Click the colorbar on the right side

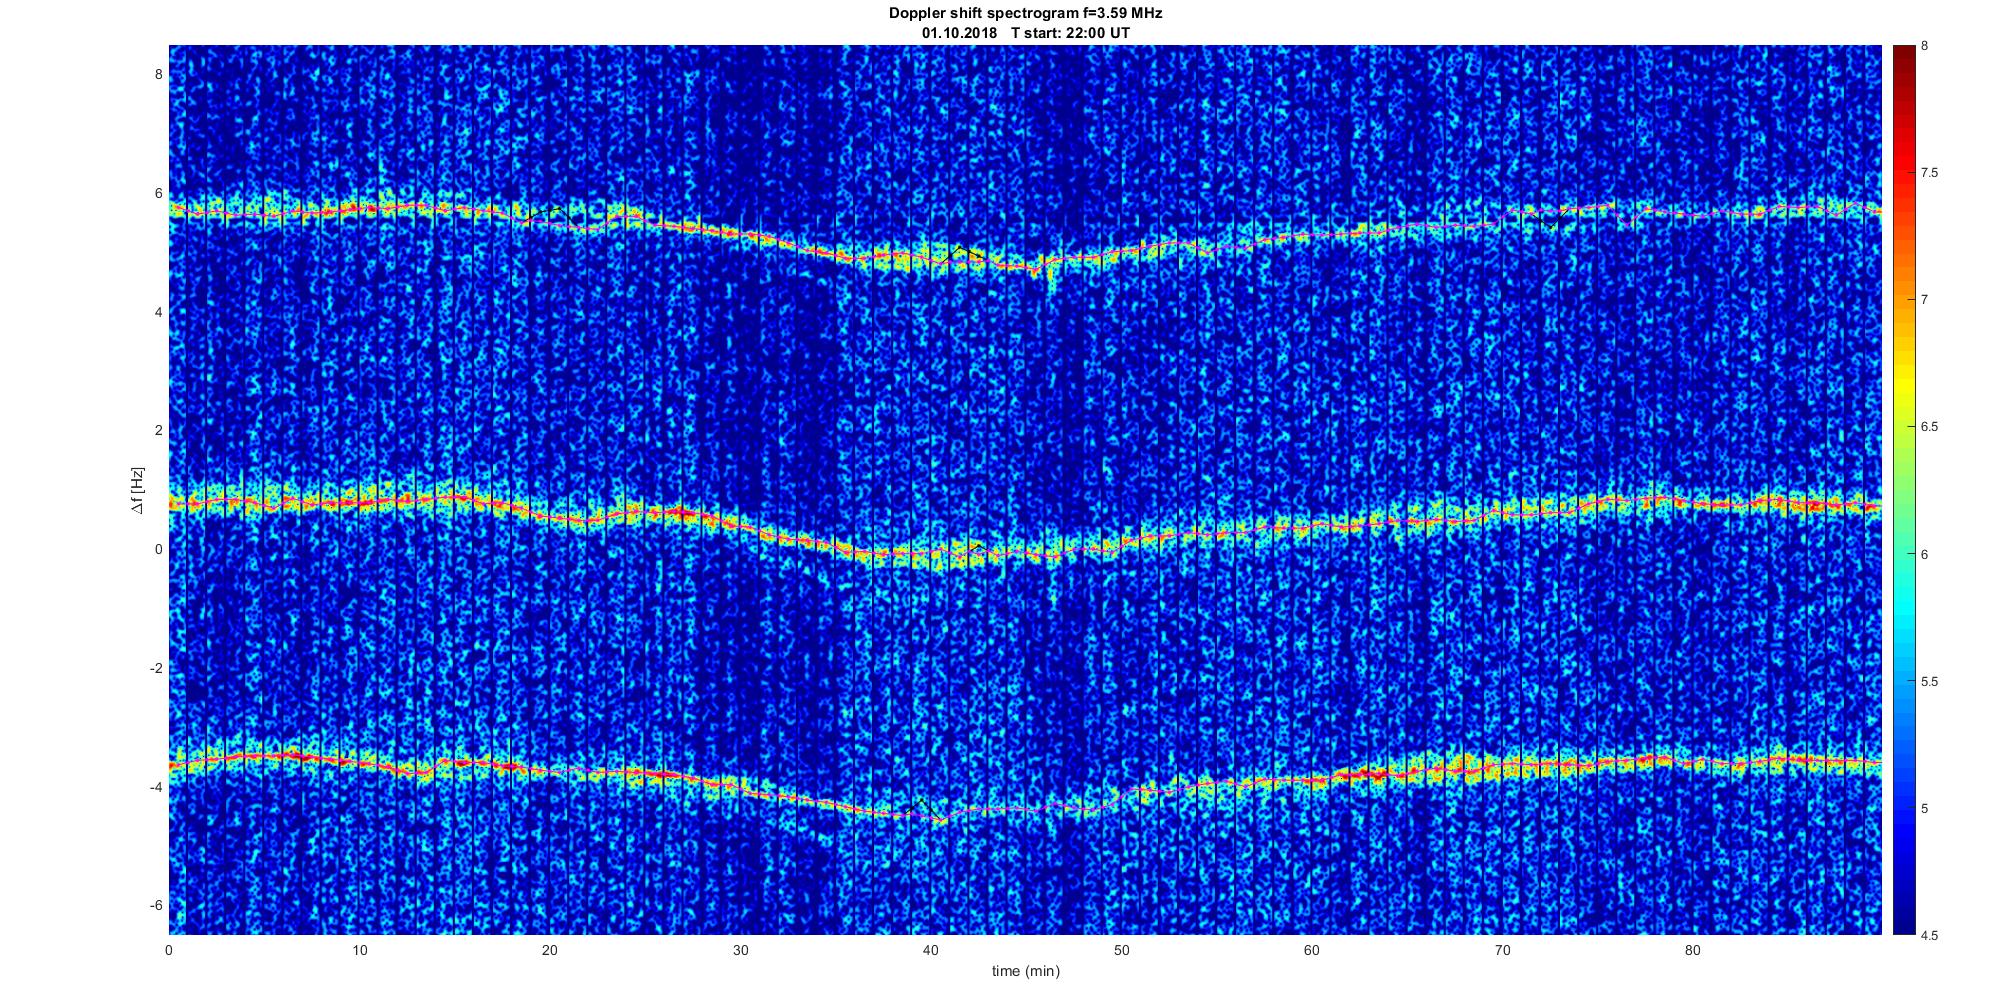[1903, 490]
